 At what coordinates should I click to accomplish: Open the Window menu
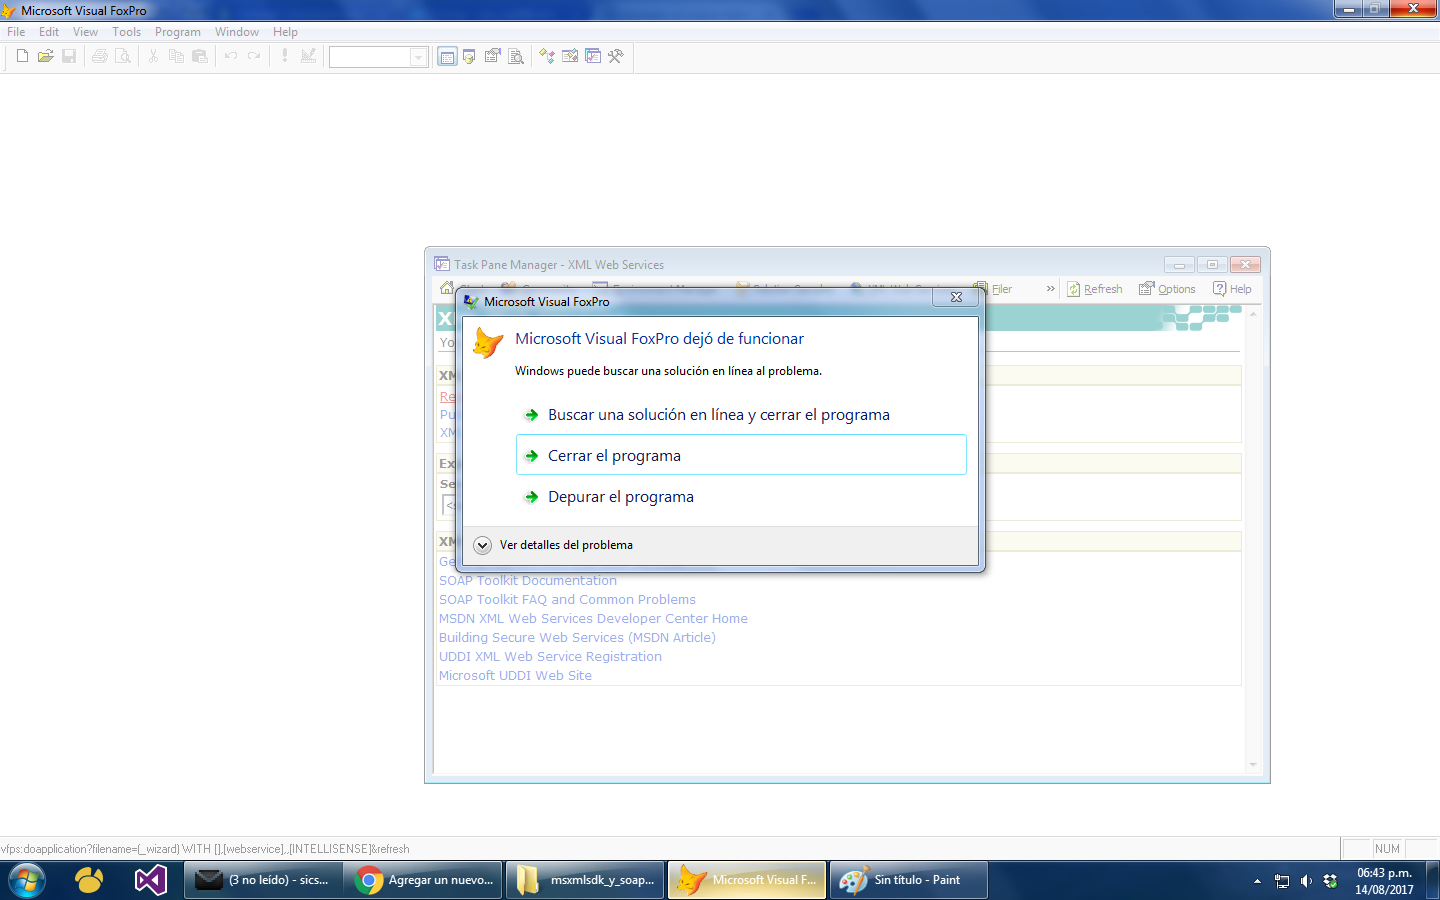237,32
